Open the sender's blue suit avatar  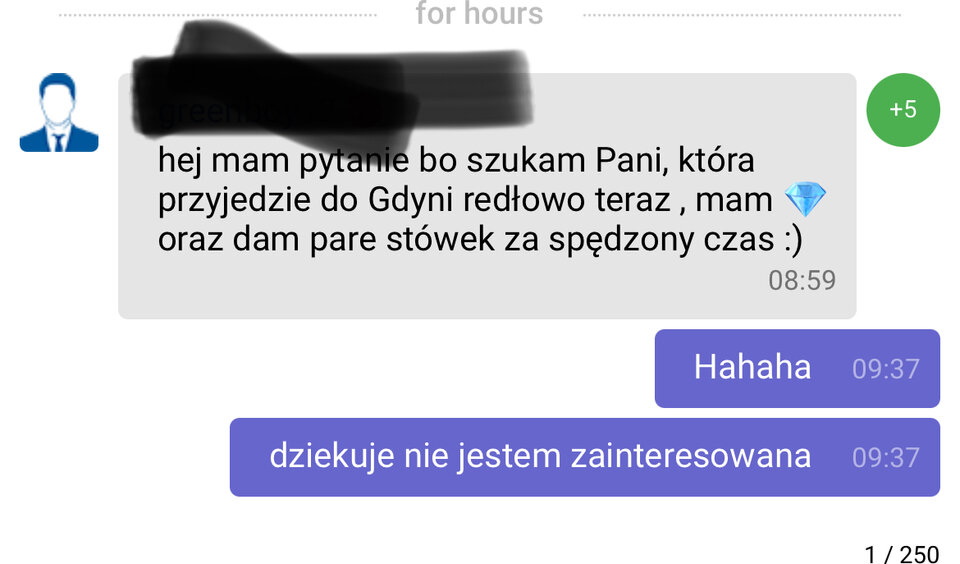tap(59, 113)
